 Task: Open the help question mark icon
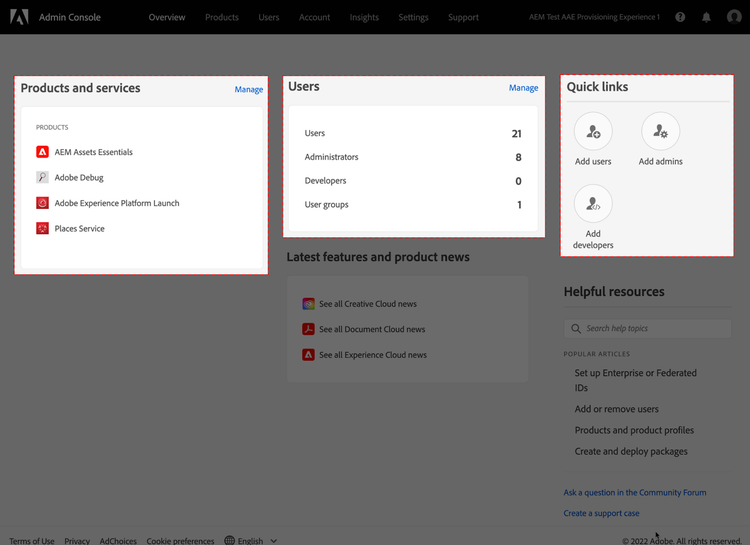click(680, 17)
